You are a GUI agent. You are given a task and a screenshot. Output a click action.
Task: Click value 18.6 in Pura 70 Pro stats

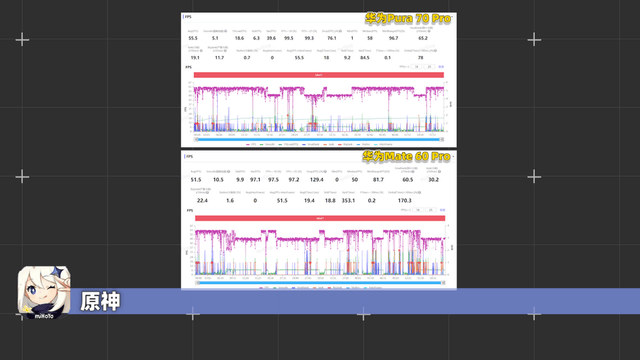pyautogui.click(x=239, y=38)
